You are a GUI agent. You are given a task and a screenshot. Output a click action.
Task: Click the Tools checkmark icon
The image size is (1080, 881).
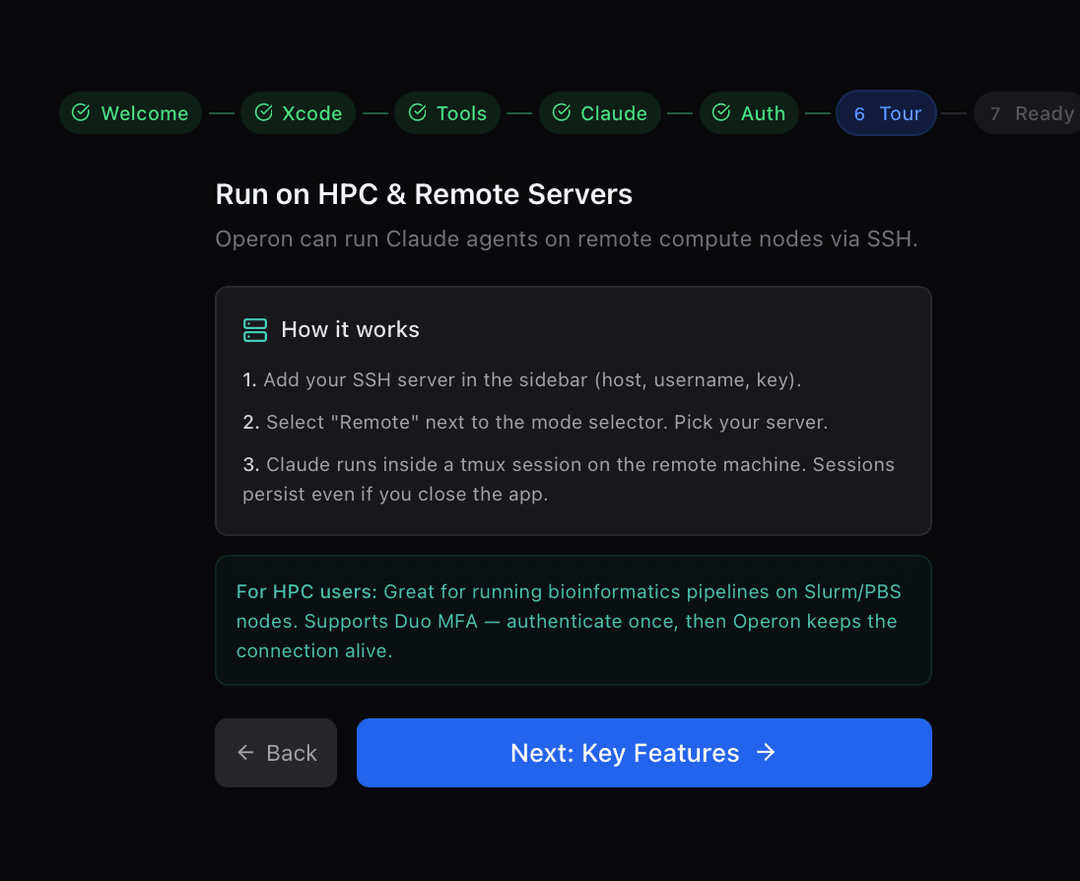(x=417, y=112)
